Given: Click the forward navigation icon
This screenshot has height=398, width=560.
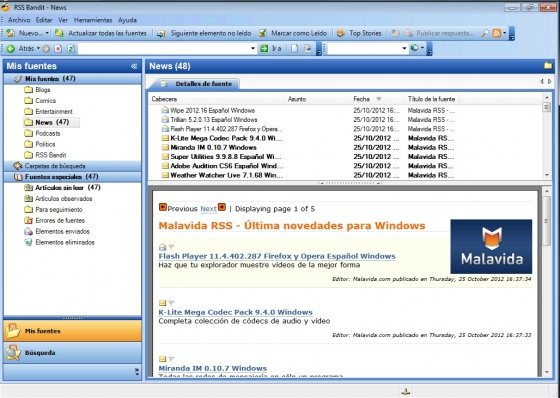Looking at the screenshot, I should pyautogui.click(x=46, y=49).
